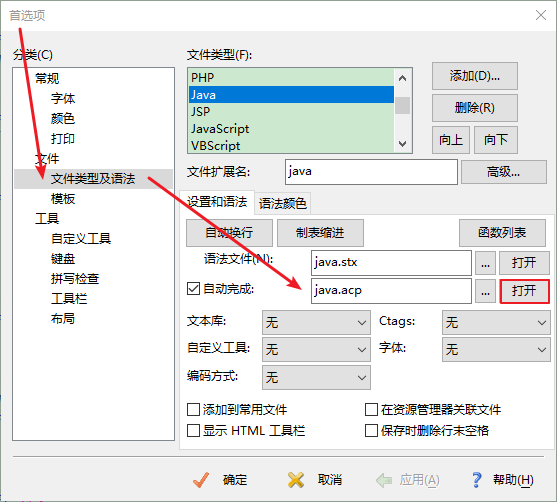Viewport: 558px width, 502px height.
Task: Move file type down with 向下
Action: coord(496,140)
